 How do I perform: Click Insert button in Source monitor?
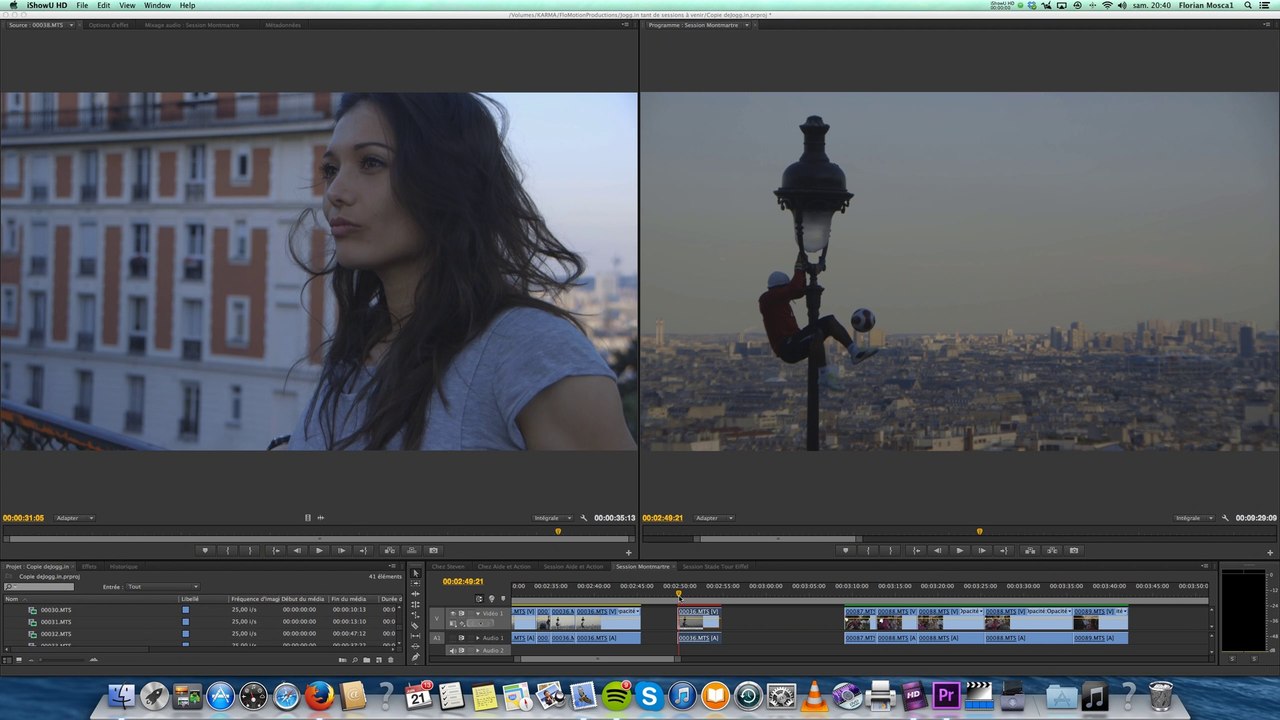coord(390,550)
